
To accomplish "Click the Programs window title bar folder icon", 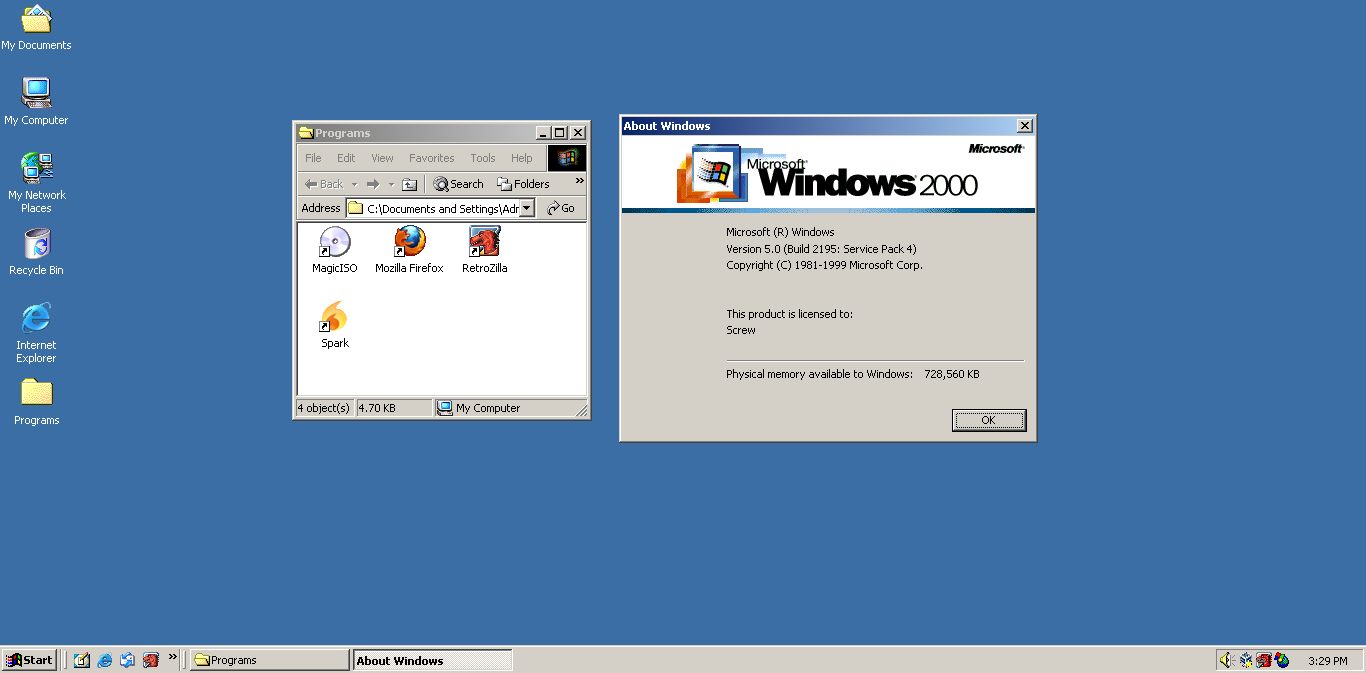I will [x=306, y=133].
